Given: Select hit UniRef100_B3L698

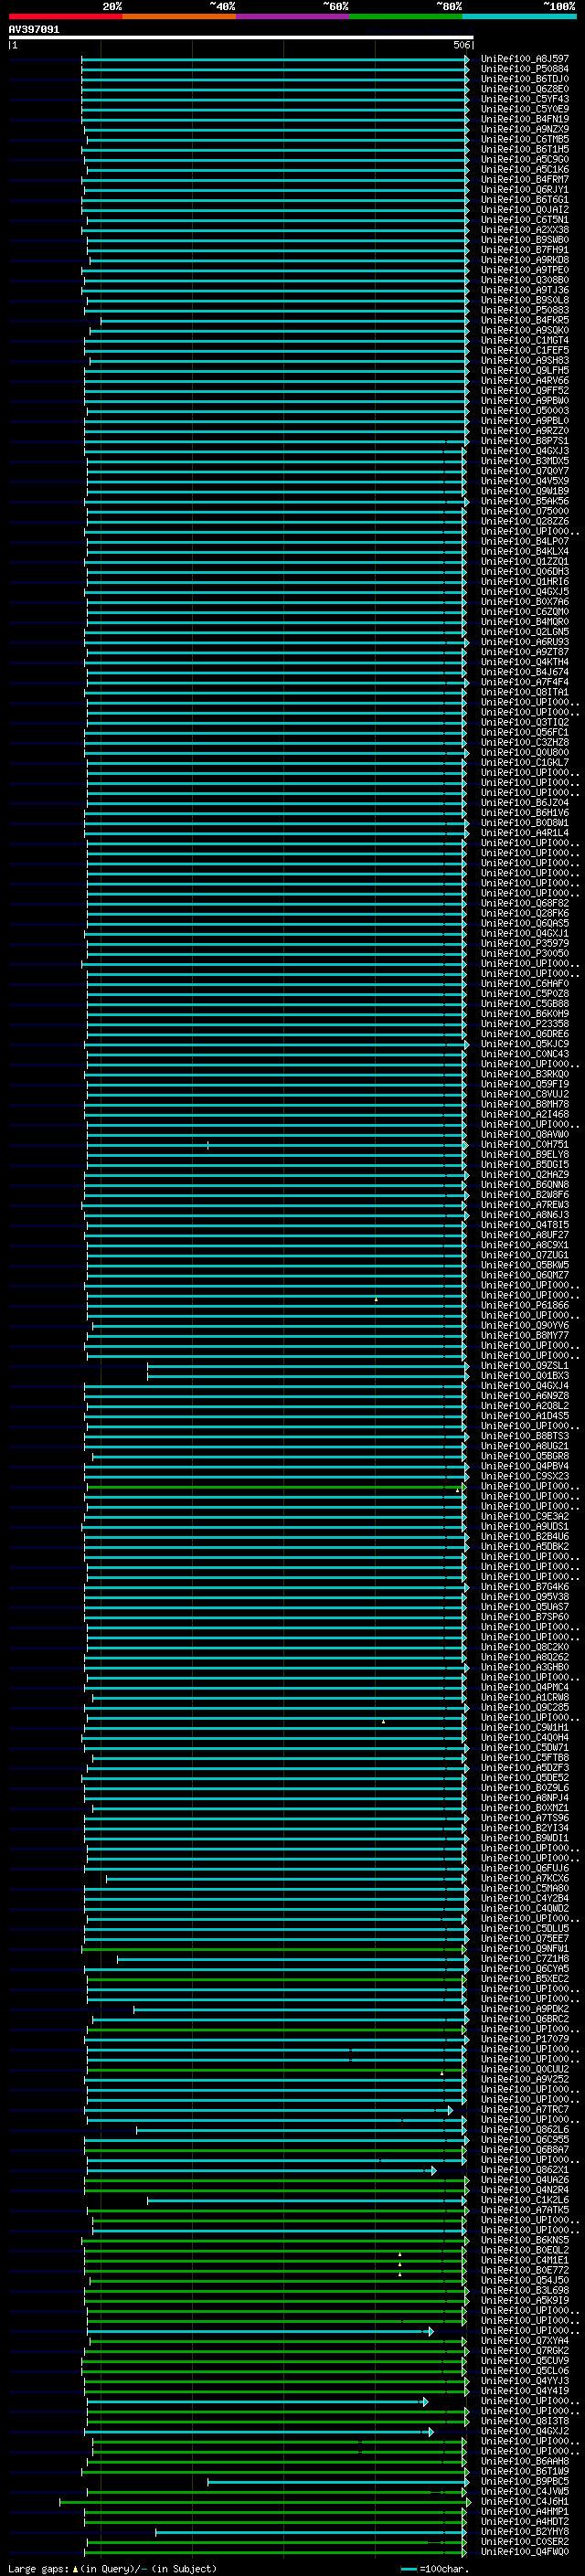Looking at the screenshot, I should (524, 2290).
